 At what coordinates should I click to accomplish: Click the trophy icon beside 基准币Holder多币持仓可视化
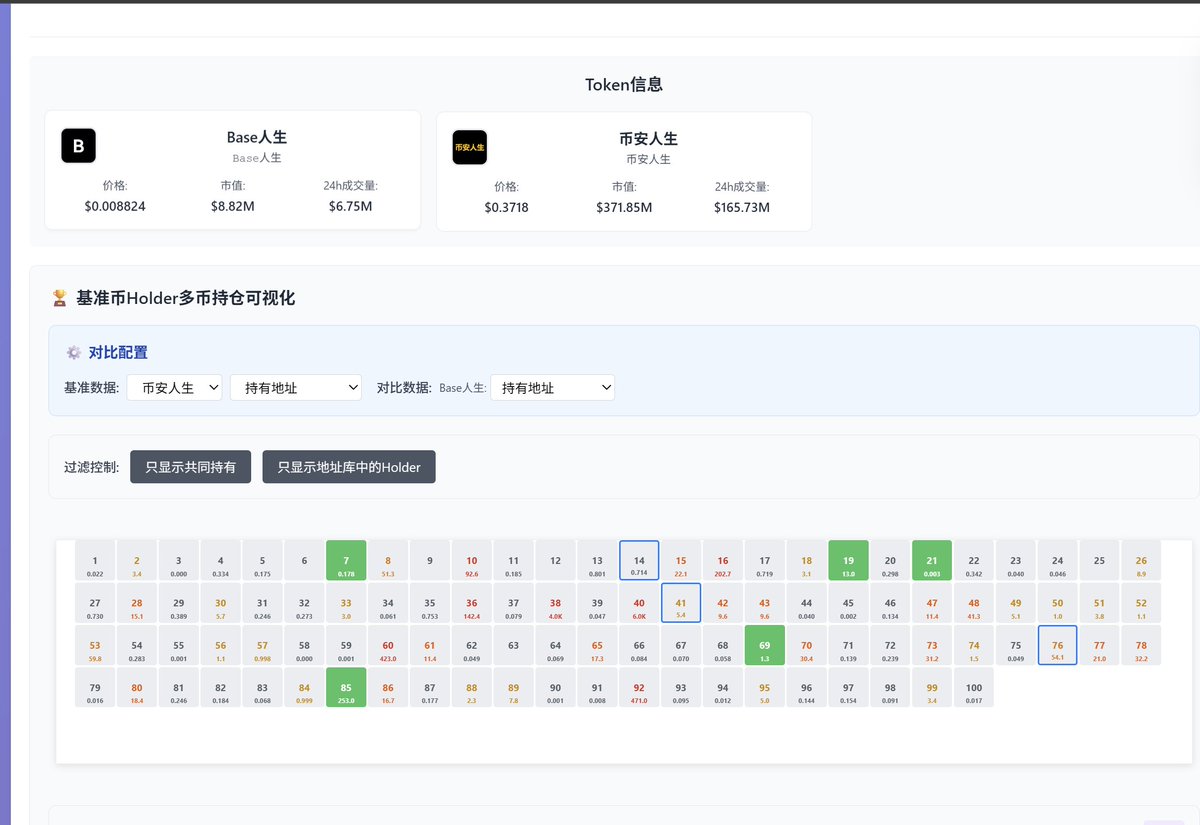[60, 298]
